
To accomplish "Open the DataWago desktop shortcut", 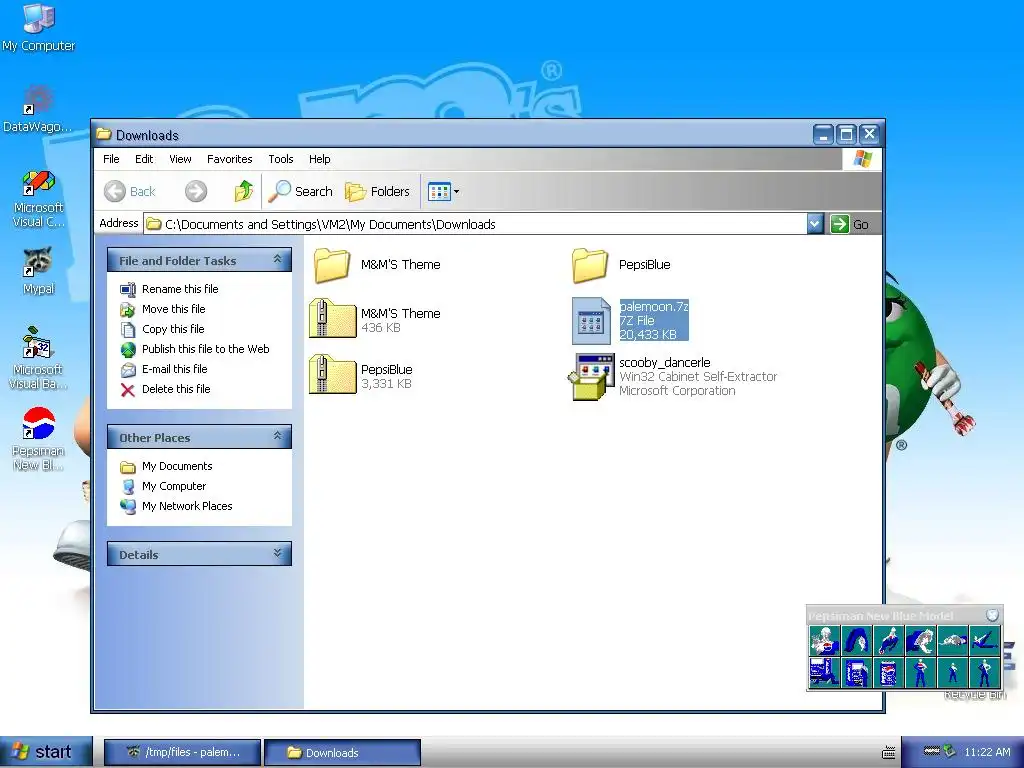I will pyautogui.click(x=38, y=108).
